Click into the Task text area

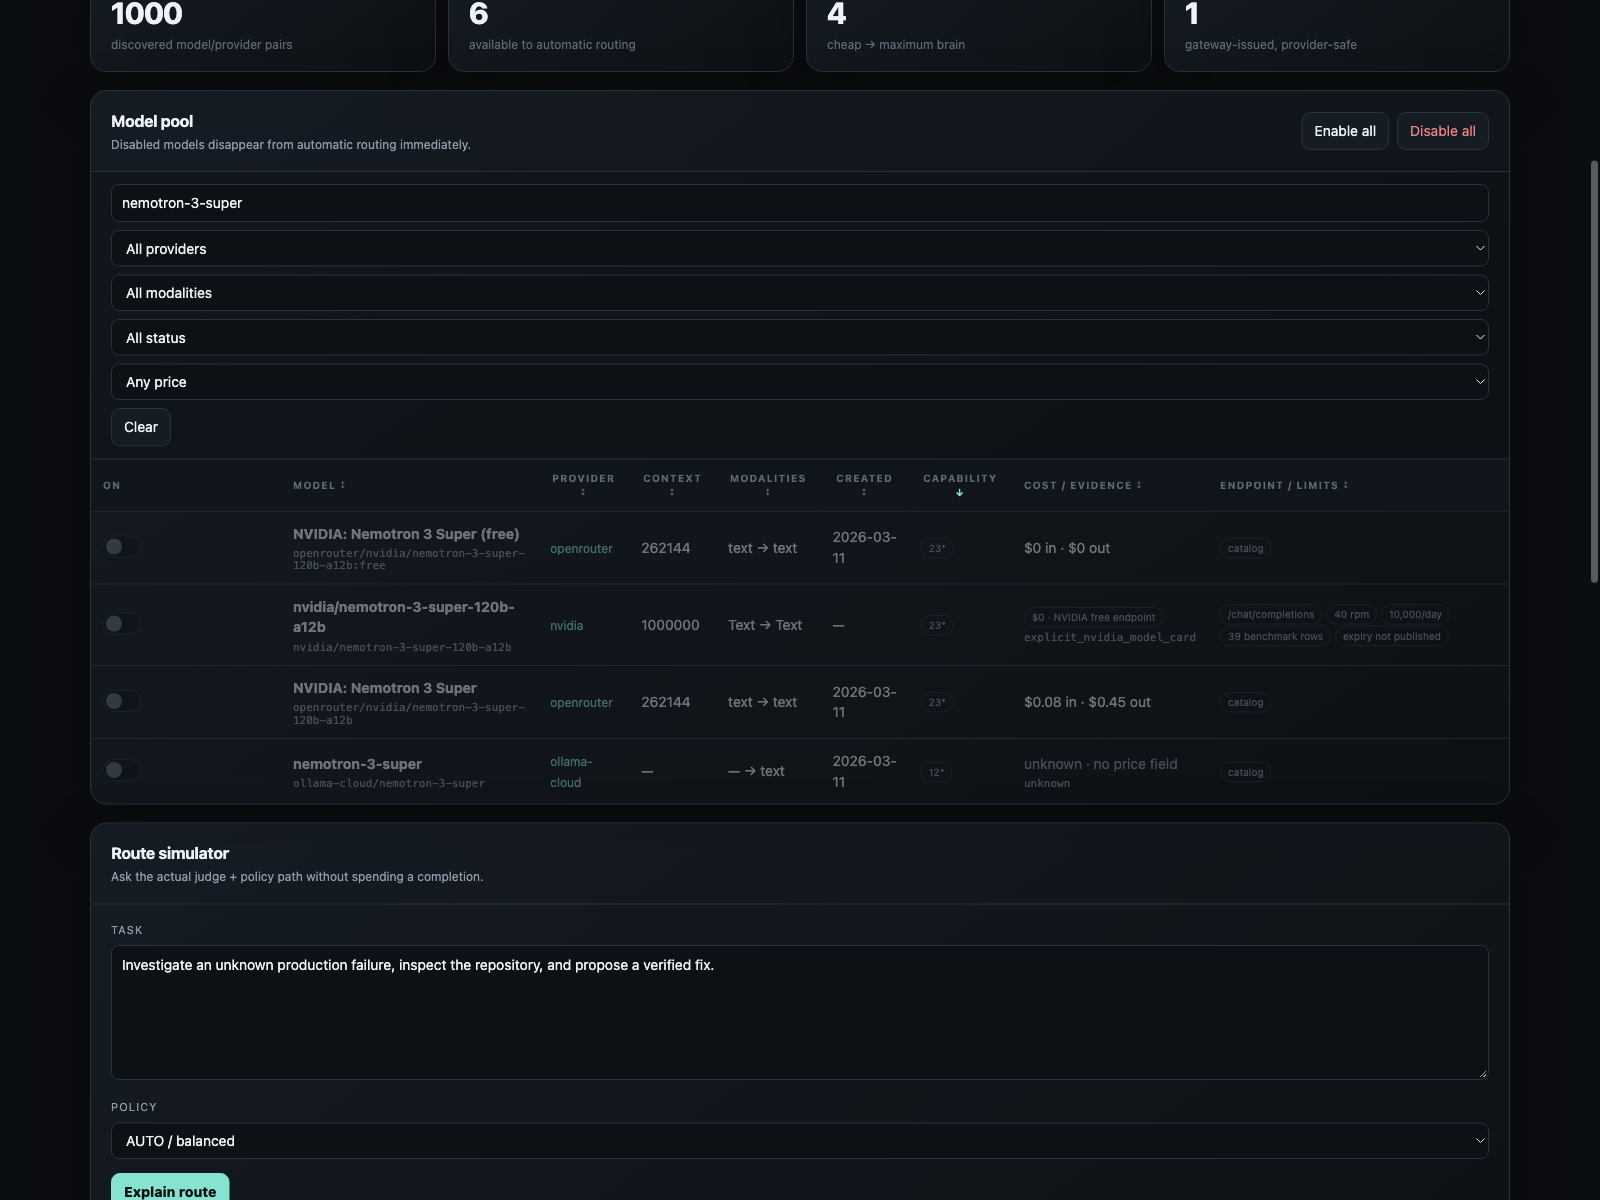coord(799,1012)
